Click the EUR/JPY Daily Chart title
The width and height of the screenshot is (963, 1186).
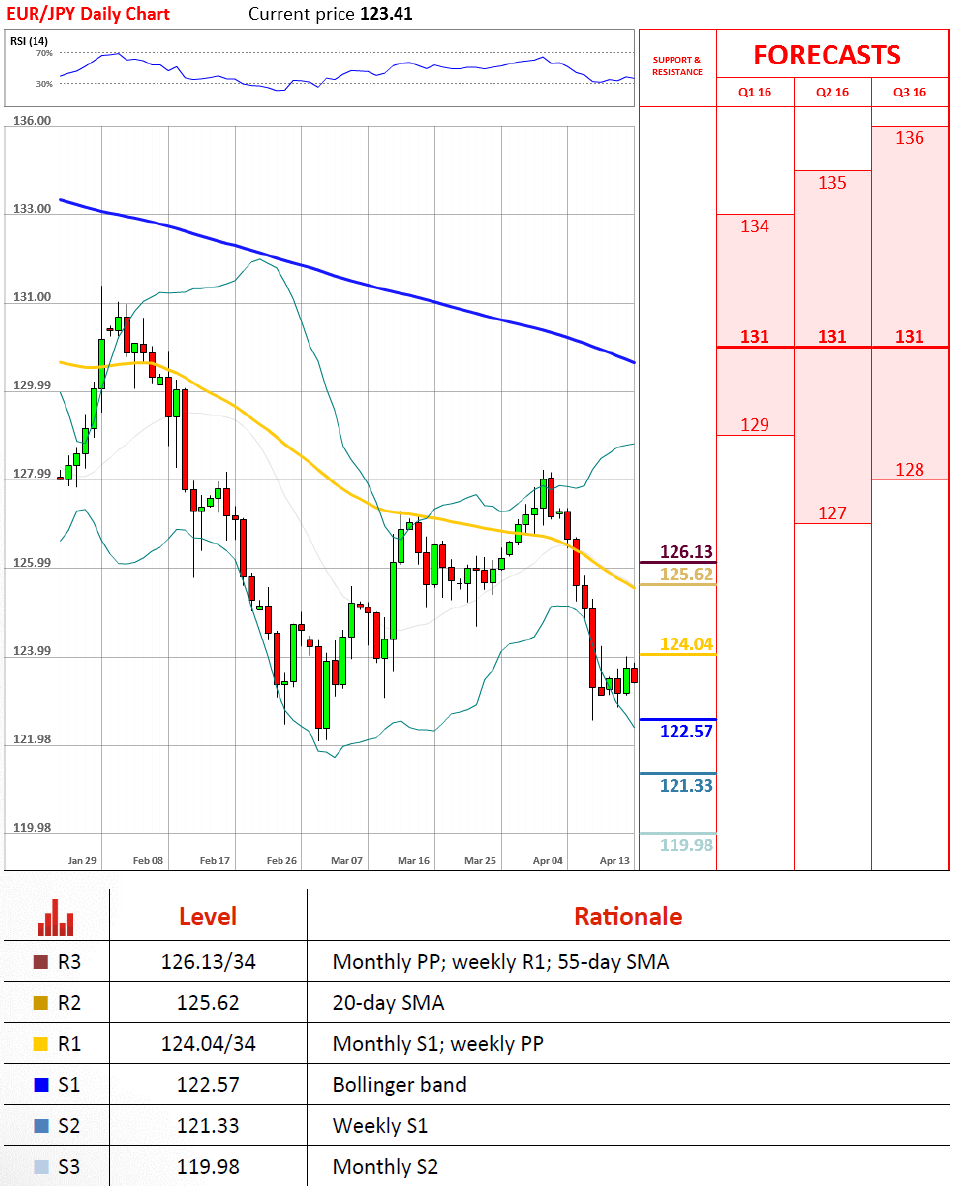pos(88,14)
